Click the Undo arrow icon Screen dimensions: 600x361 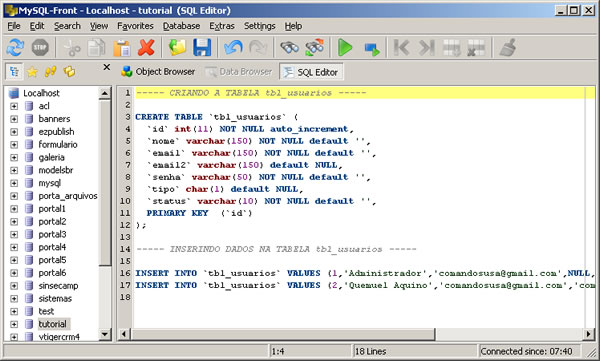pos(233,48)
